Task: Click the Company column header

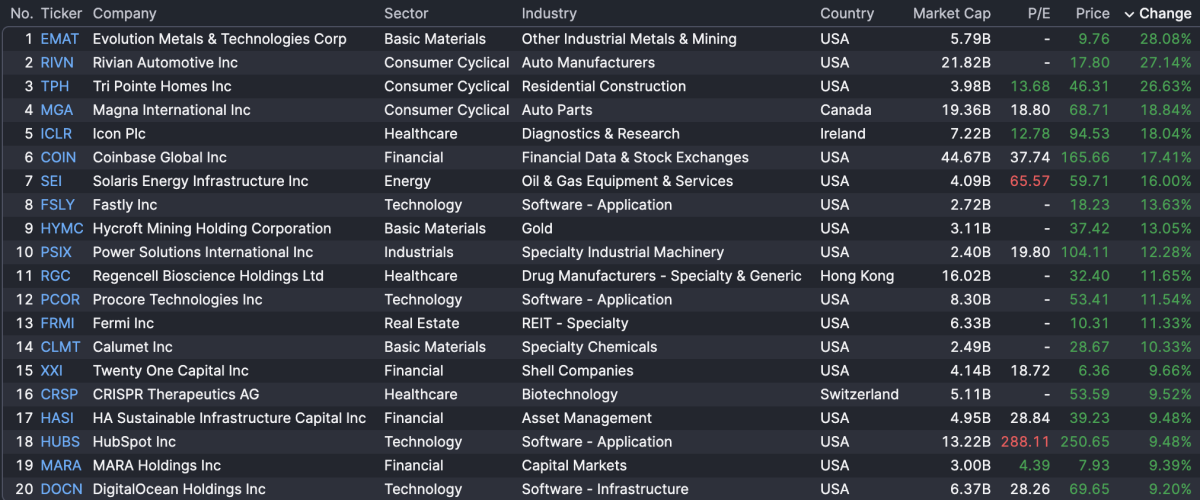Action: [124, 14]
